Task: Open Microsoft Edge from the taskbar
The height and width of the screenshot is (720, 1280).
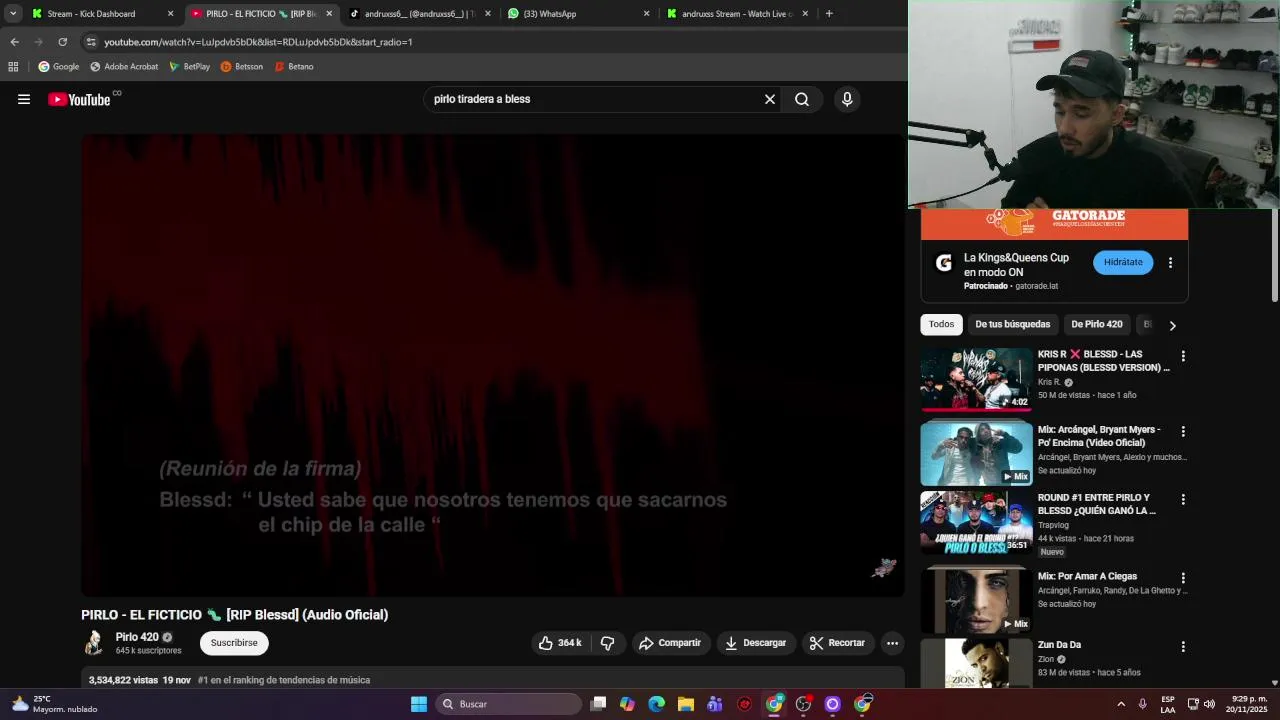Action: (656, 704)
